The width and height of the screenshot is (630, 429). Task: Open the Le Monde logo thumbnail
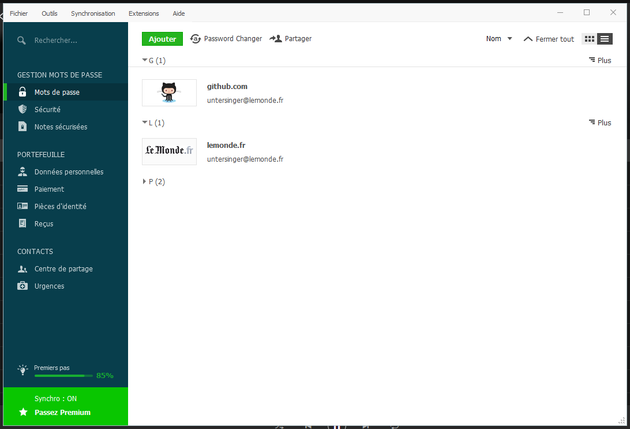click(x=169, y=151)
